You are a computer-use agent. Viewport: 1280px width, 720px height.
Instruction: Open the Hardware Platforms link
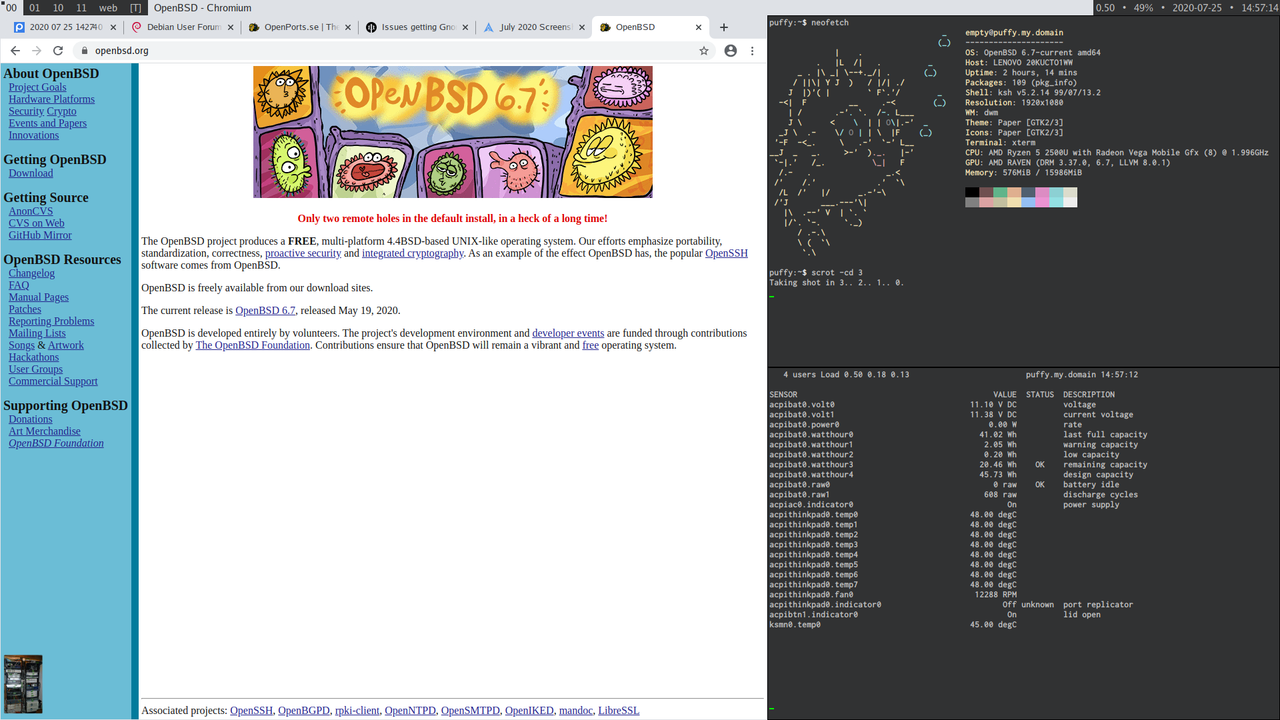52,99
